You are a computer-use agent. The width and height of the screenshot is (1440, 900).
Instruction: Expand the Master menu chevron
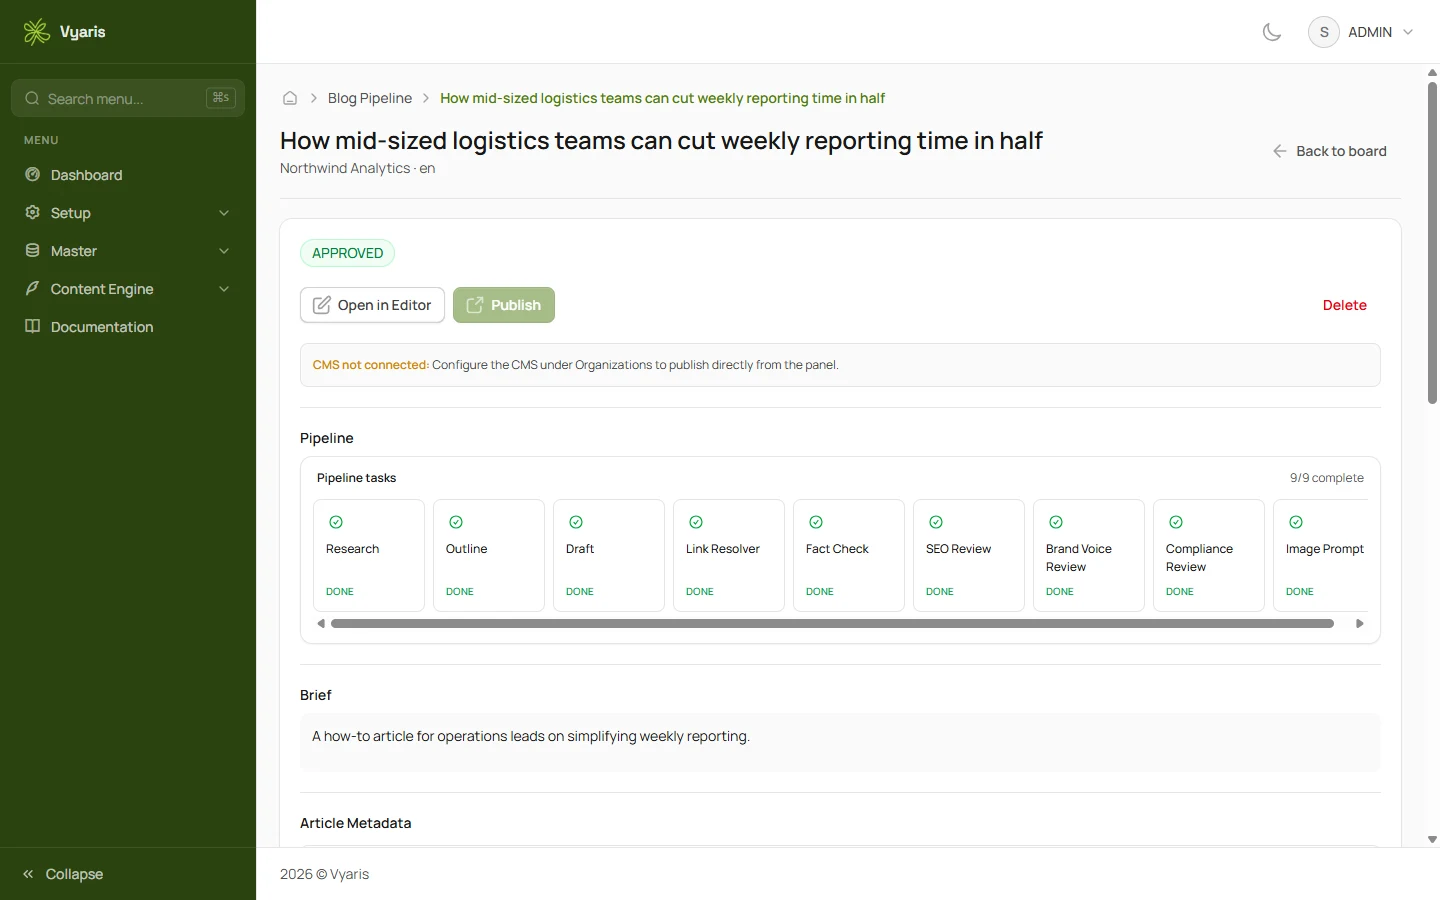pyautogui.click(x=224, y=251)
